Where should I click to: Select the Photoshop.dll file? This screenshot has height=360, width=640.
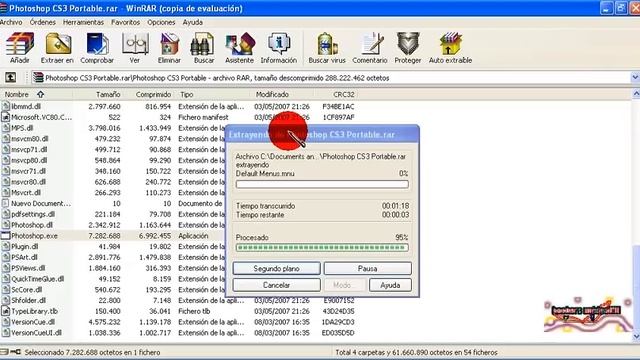[32, 225]
